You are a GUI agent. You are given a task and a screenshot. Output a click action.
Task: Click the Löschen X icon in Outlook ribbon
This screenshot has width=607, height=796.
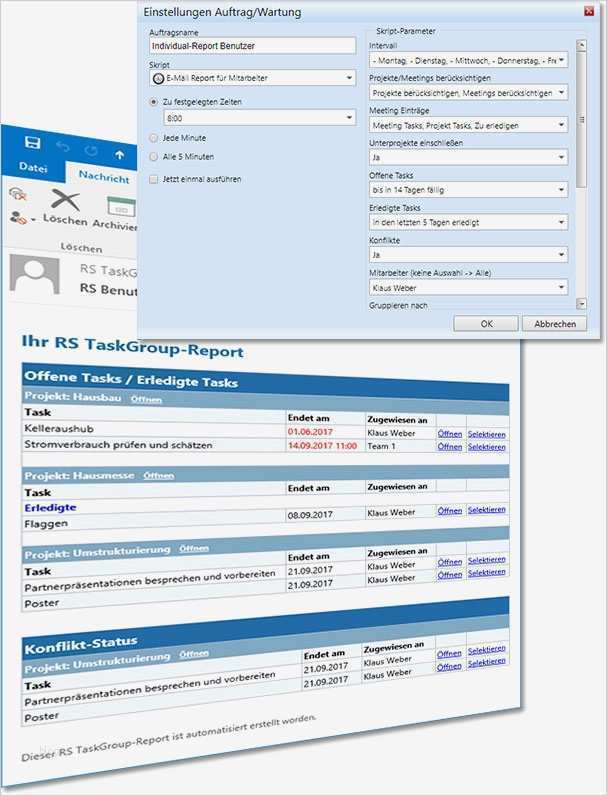[65, 200]
